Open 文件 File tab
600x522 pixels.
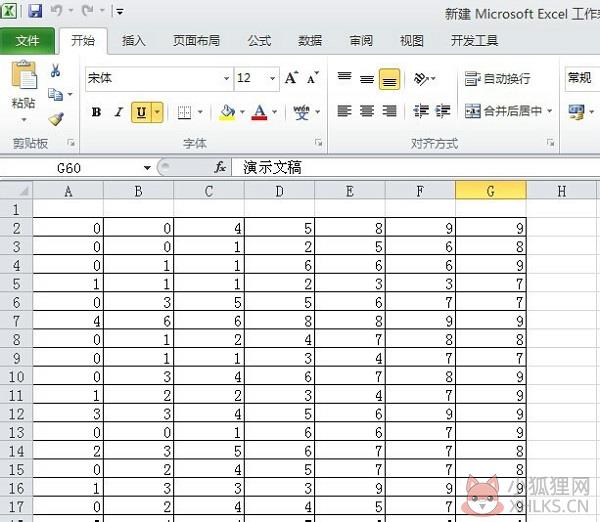[27, 41]
